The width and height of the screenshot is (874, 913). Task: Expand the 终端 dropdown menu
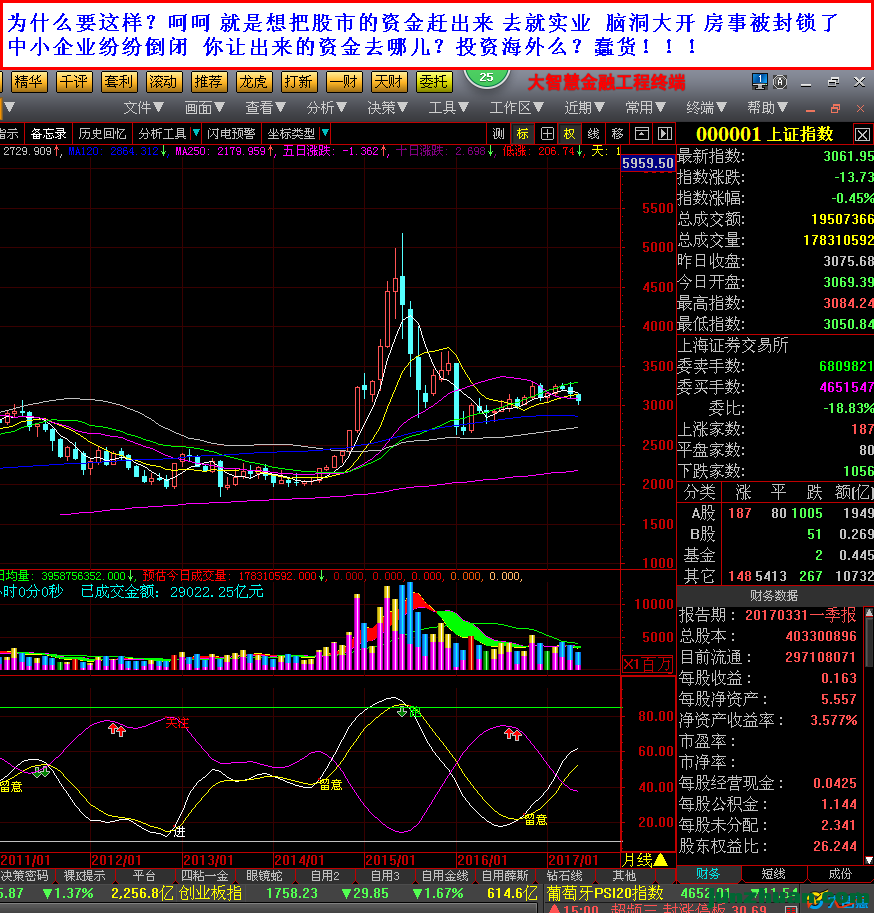click(x=706, y=108)
